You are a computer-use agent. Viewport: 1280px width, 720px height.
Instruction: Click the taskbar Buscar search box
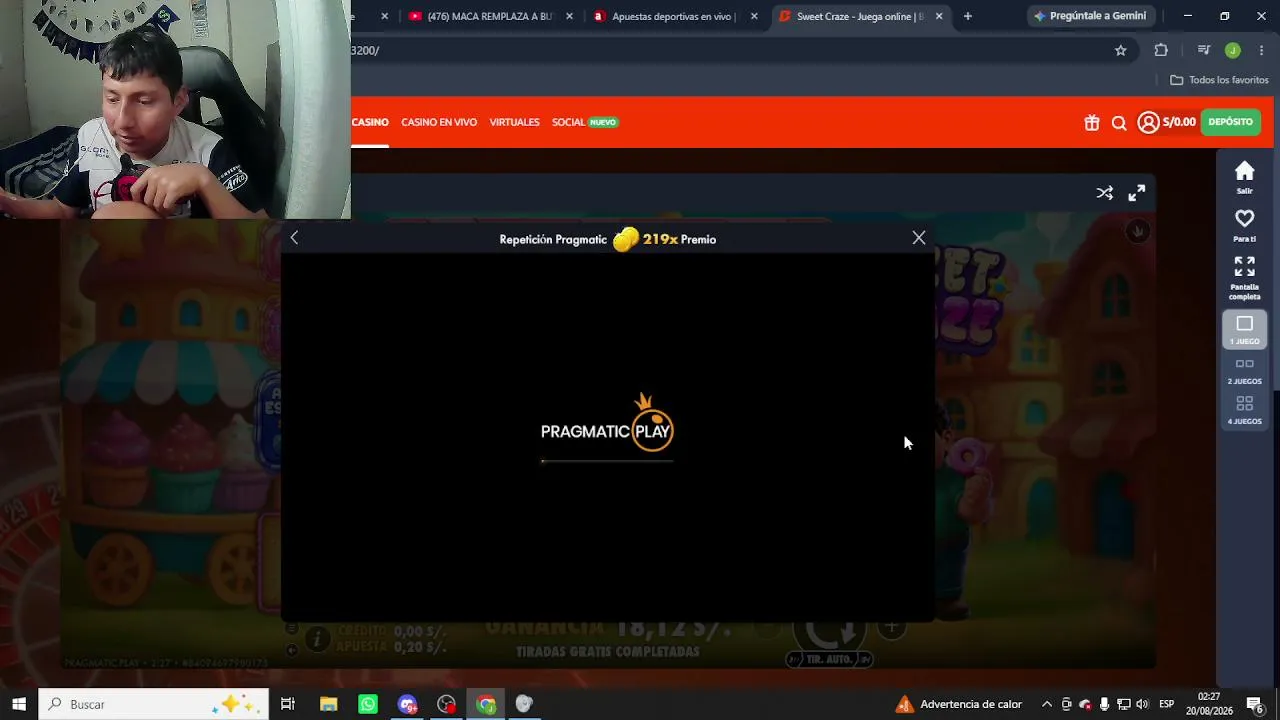[x=154, y=704]
